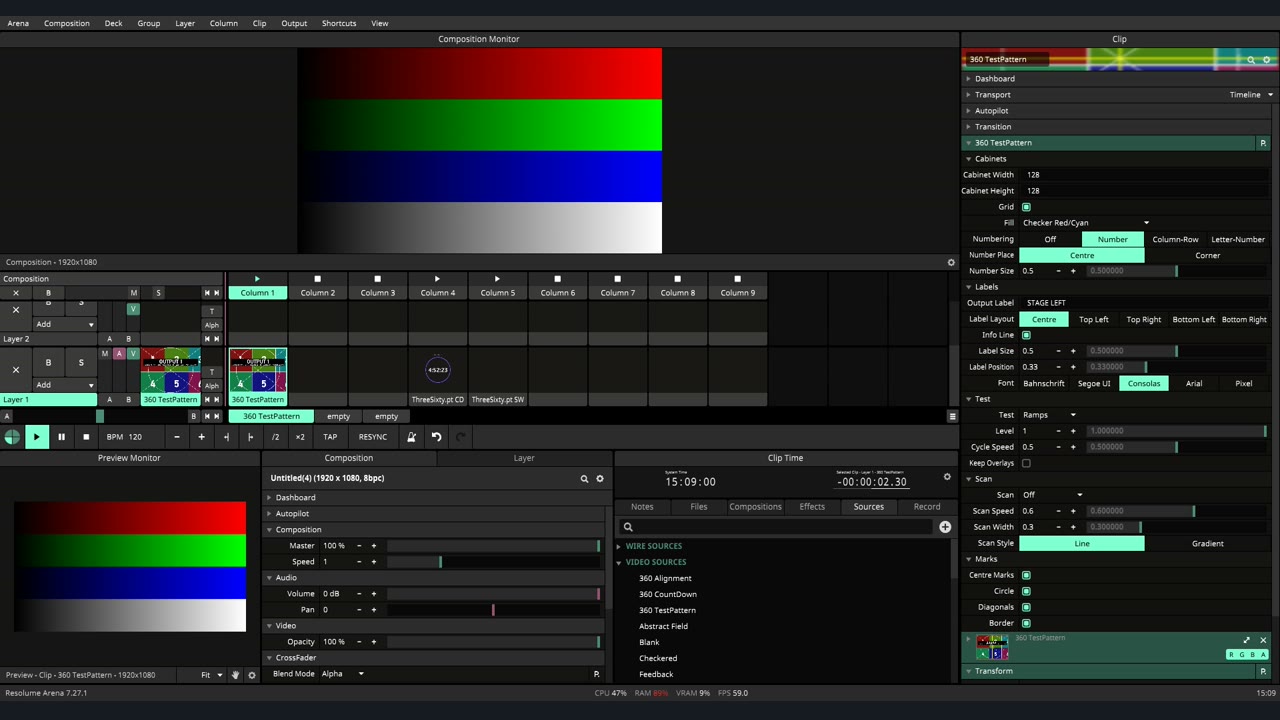Start transport with the play button
Image resolution: width=1280 pixels, height=720 pixels.
(37, 437)
